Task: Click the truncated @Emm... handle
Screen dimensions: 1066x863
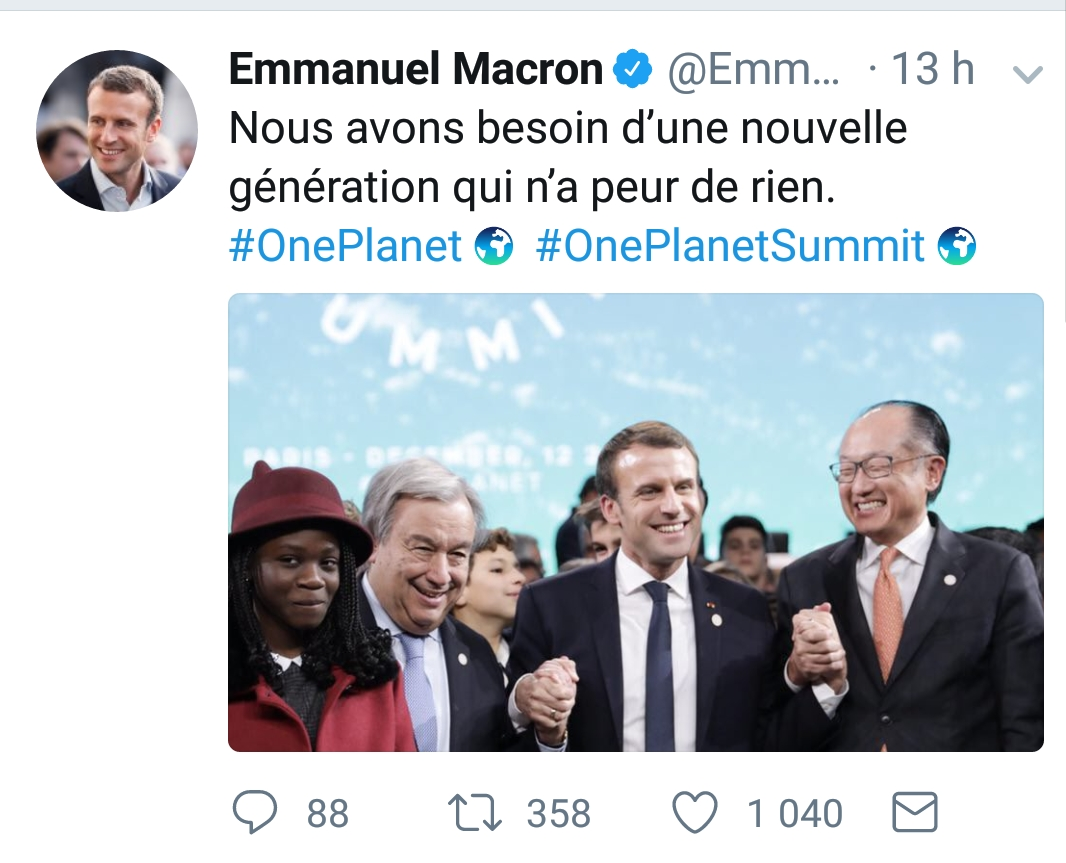Action: pos(754,70)
